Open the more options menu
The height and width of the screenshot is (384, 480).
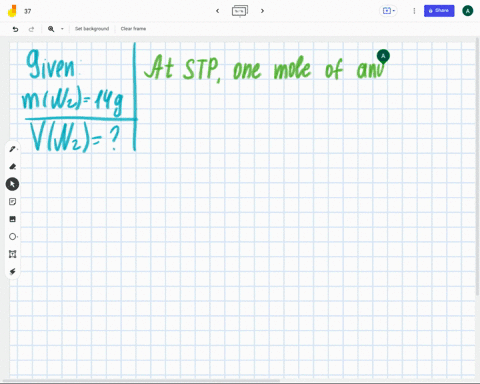414,11
